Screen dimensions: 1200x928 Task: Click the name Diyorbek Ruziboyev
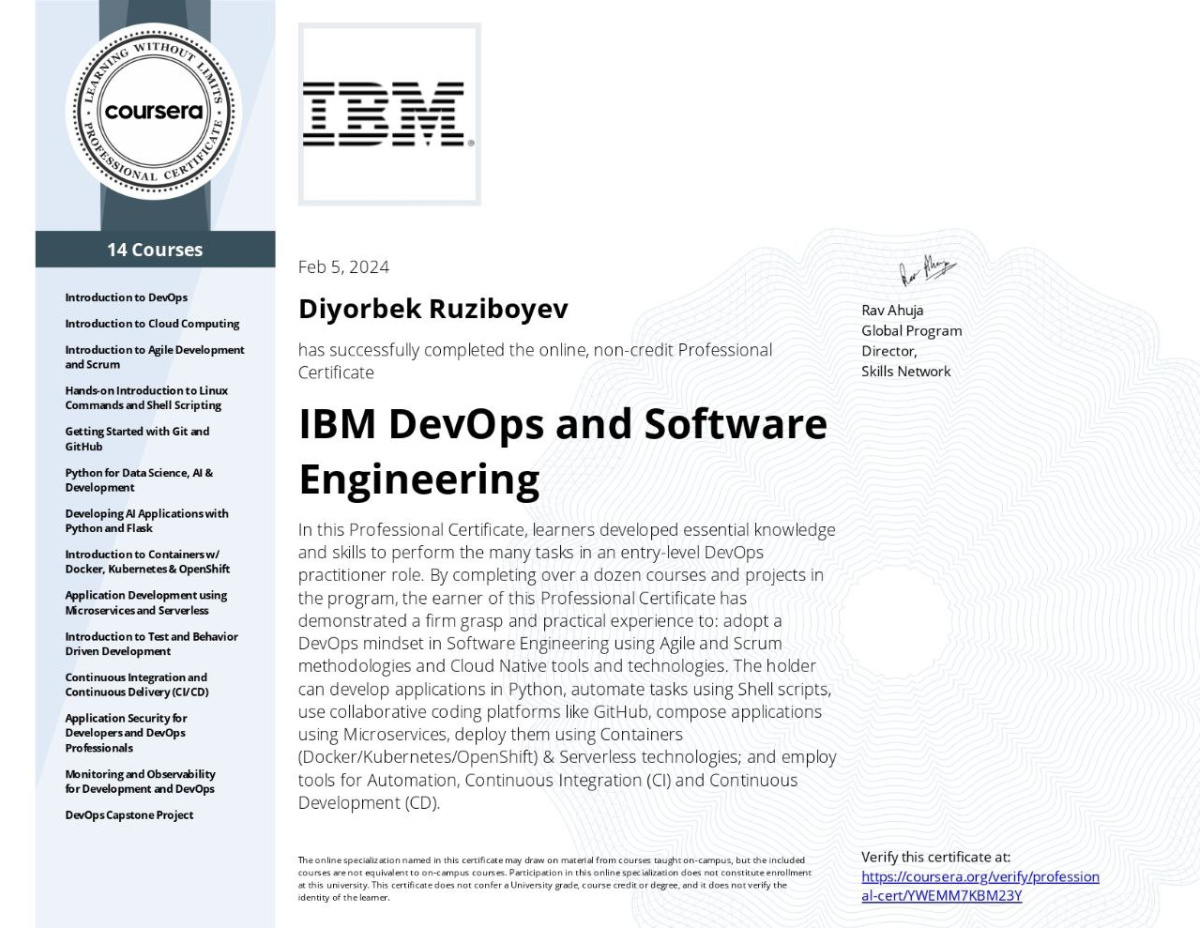click(x=433, y=309)
